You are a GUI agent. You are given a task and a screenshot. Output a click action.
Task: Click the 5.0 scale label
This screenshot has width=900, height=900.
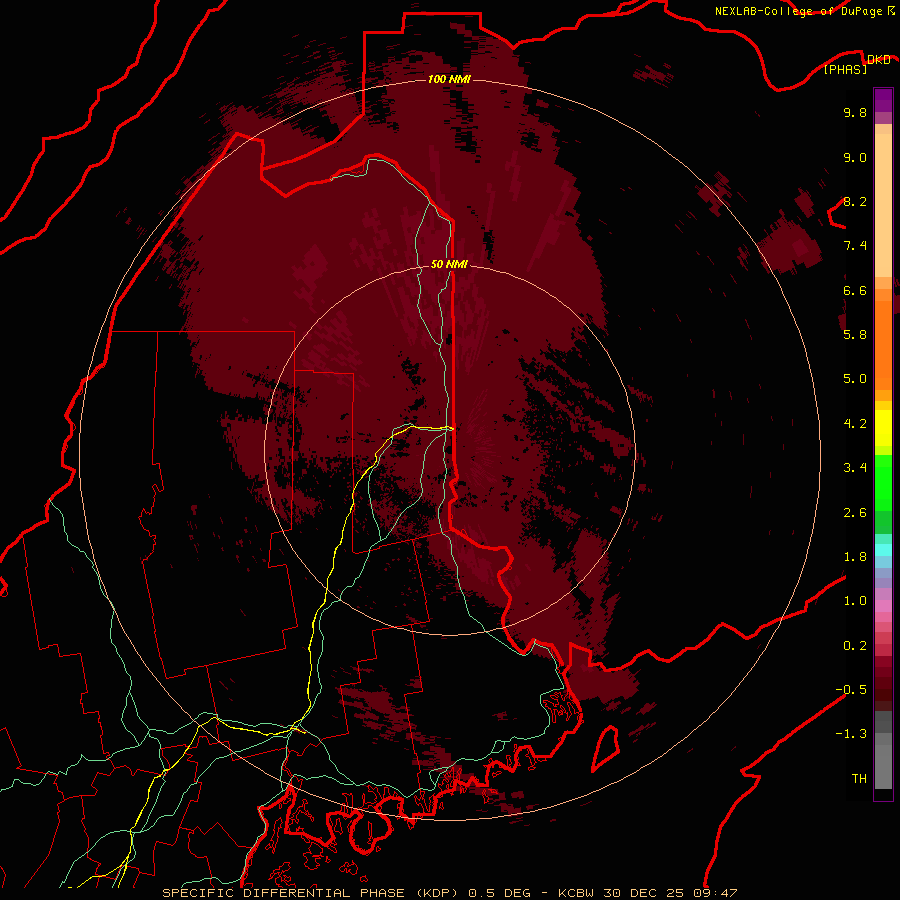(x=855, y=379)
